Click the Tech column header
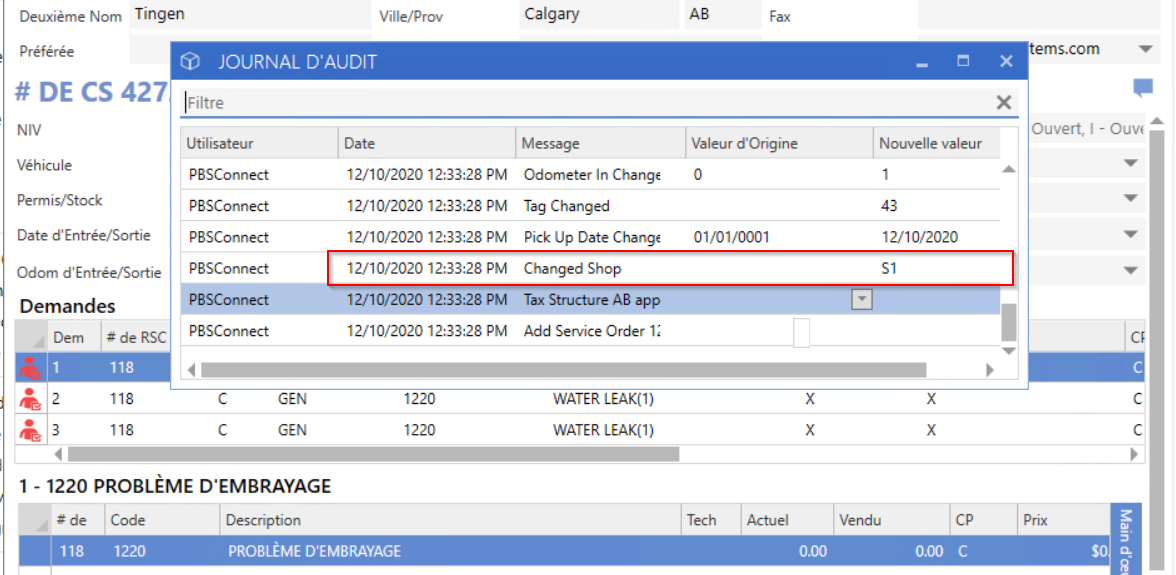The width and height of the screenshot is (1176, 575). pos(711,520)
